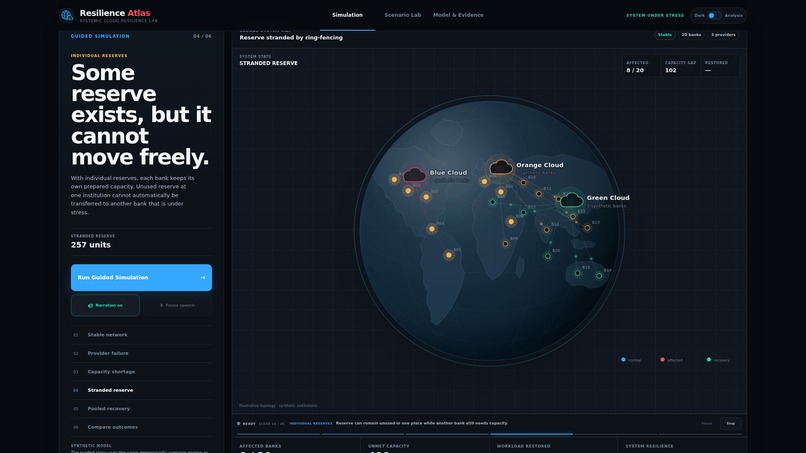Click the Restored stat cell

pyautogui.click(x=720, y=66)
